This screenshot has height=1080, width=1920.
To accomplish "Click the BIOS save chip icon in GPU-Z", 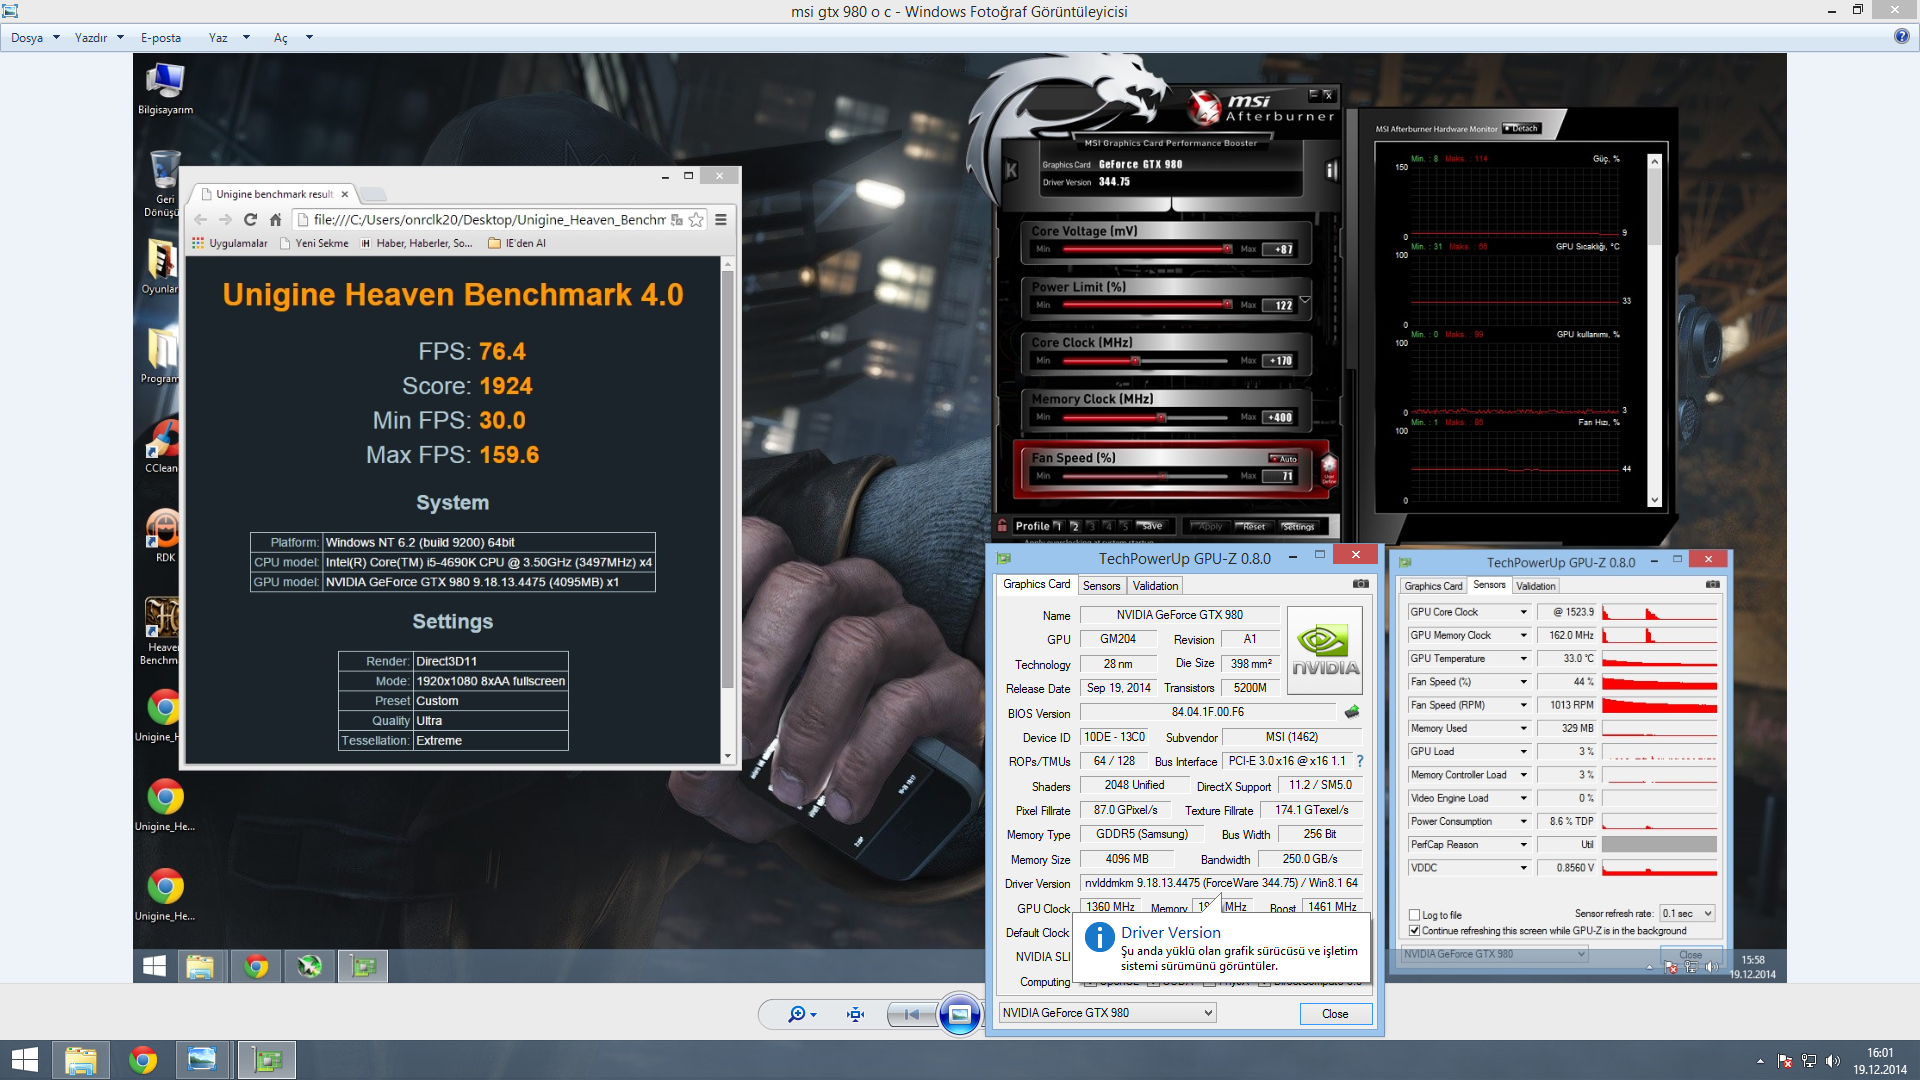I will [x=1352, y=712].
